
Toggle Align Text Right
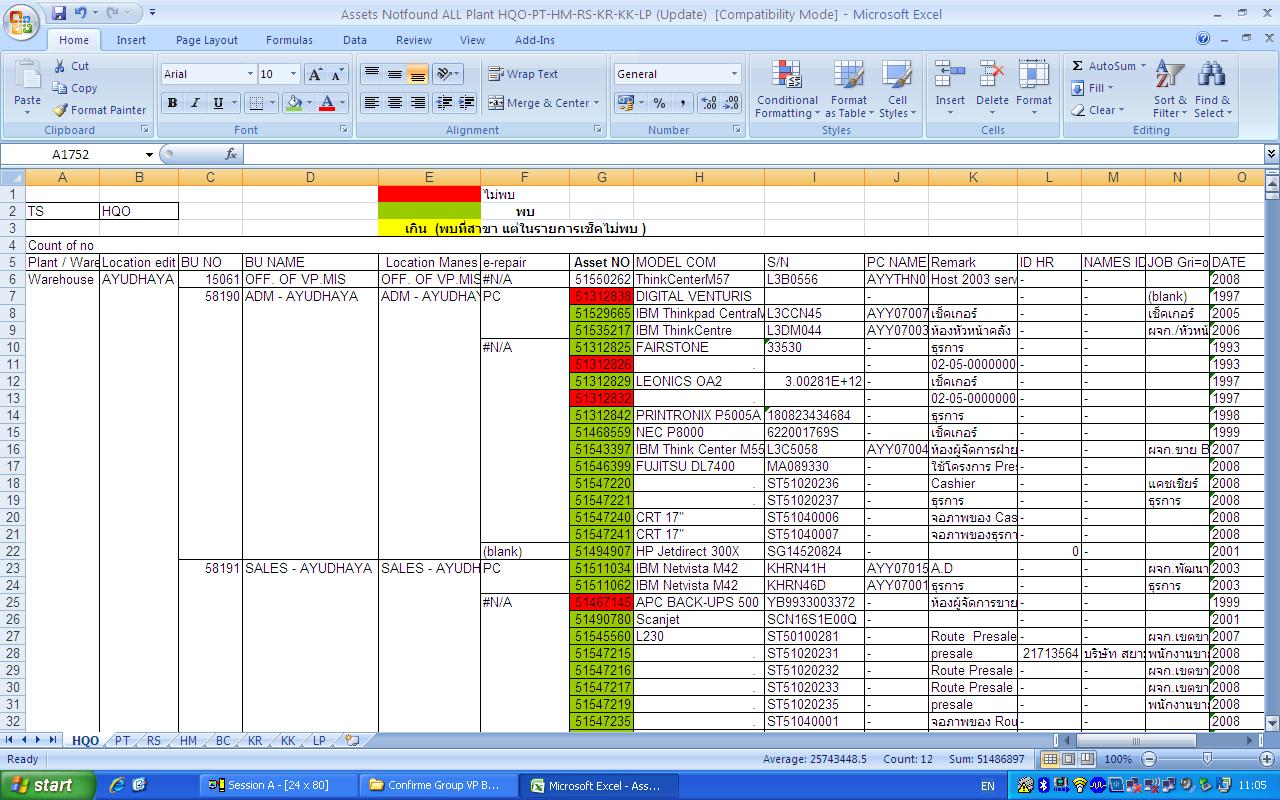click(x=418, y=103)
